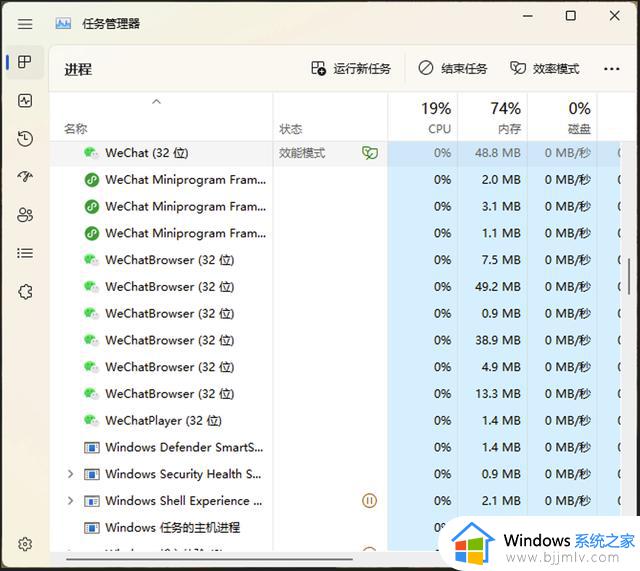640x571 pixels.
Task: Open the Processes page in sidebar
Action: 25,62
